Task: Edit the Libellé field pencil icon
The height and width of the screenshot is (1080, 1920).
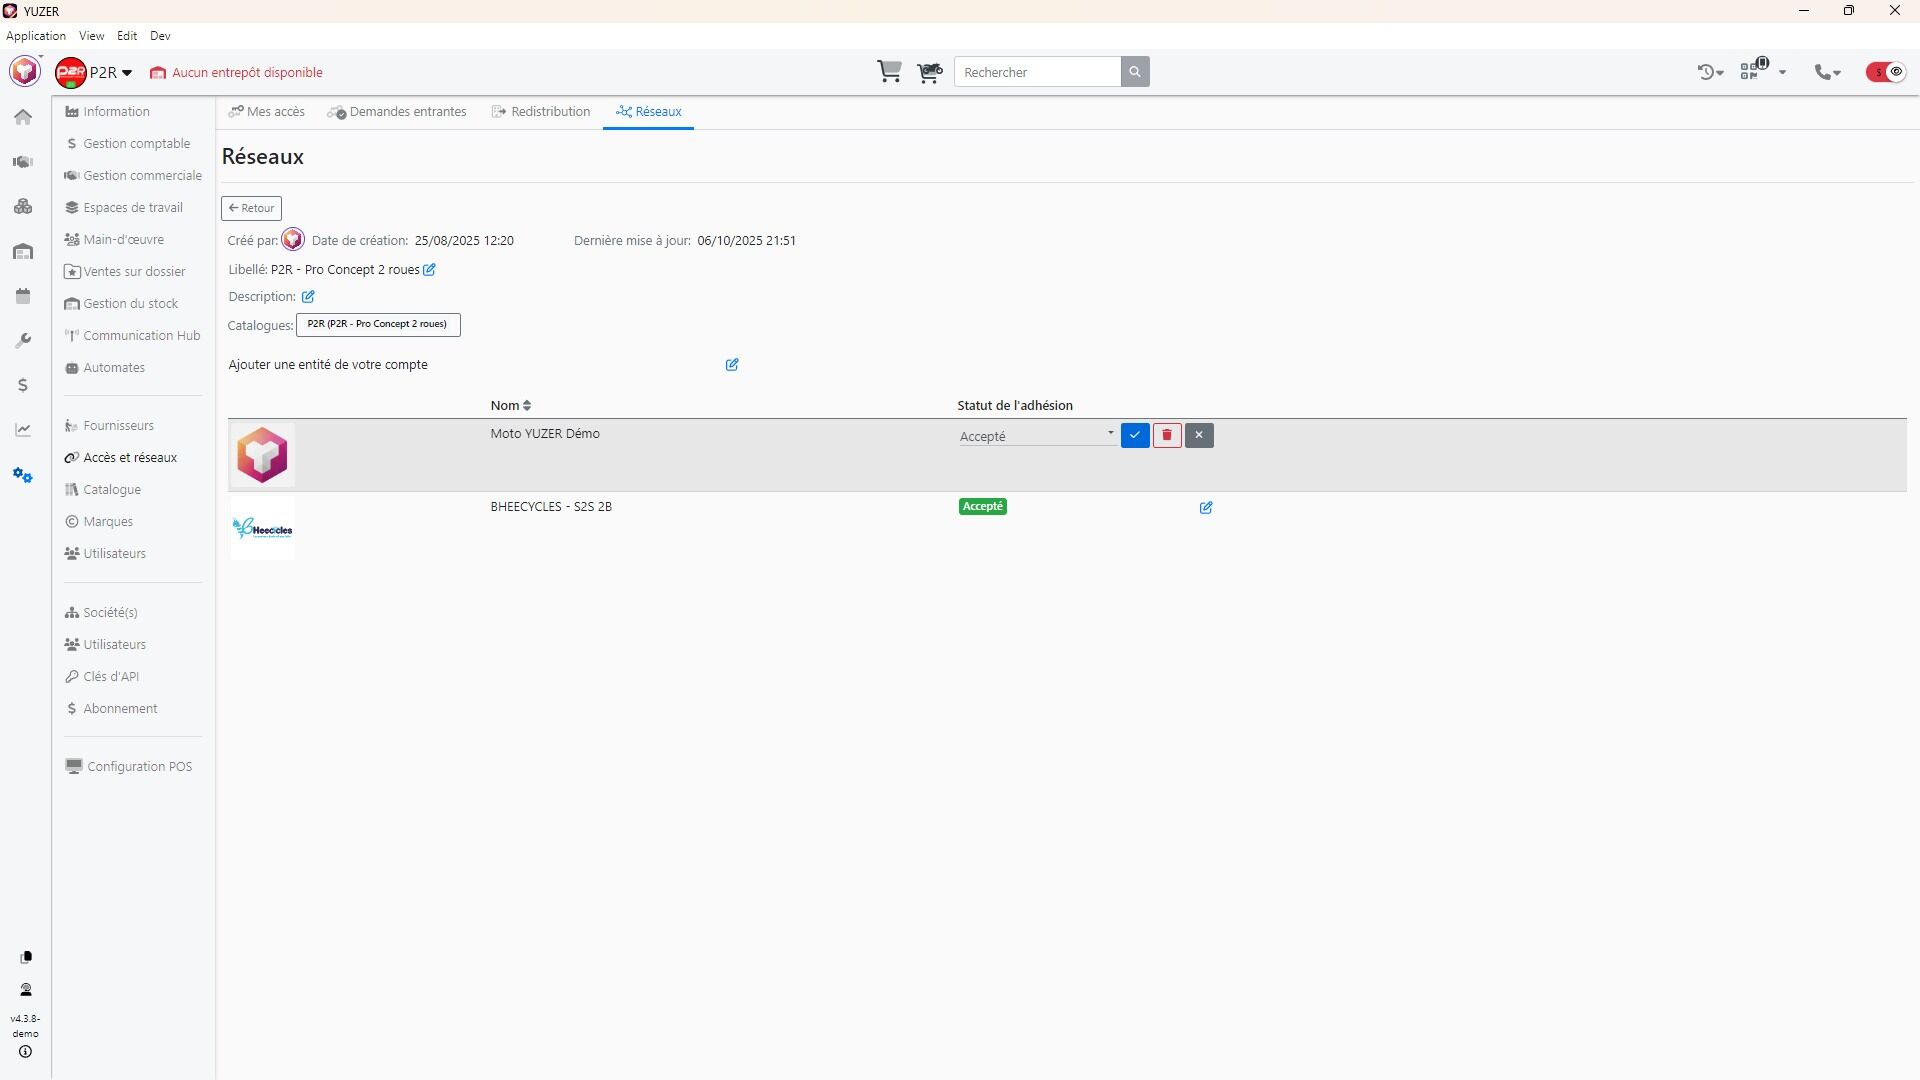Action: [429, 270]
